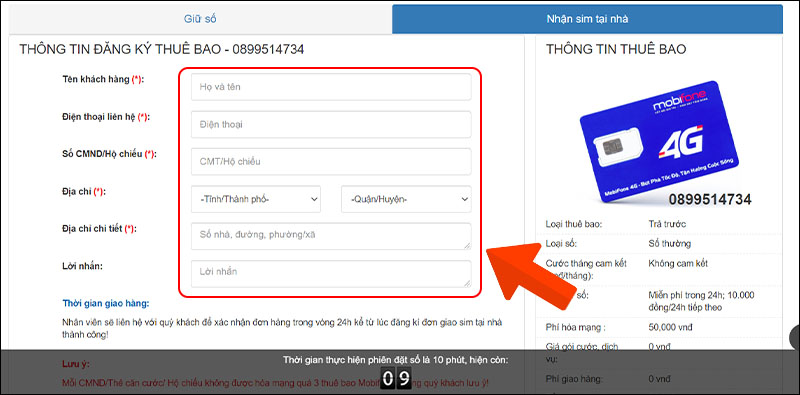The height and width of the screenshot is (395, 800).
Task: Click the Trả trước value
Action: tap(667, 224)
